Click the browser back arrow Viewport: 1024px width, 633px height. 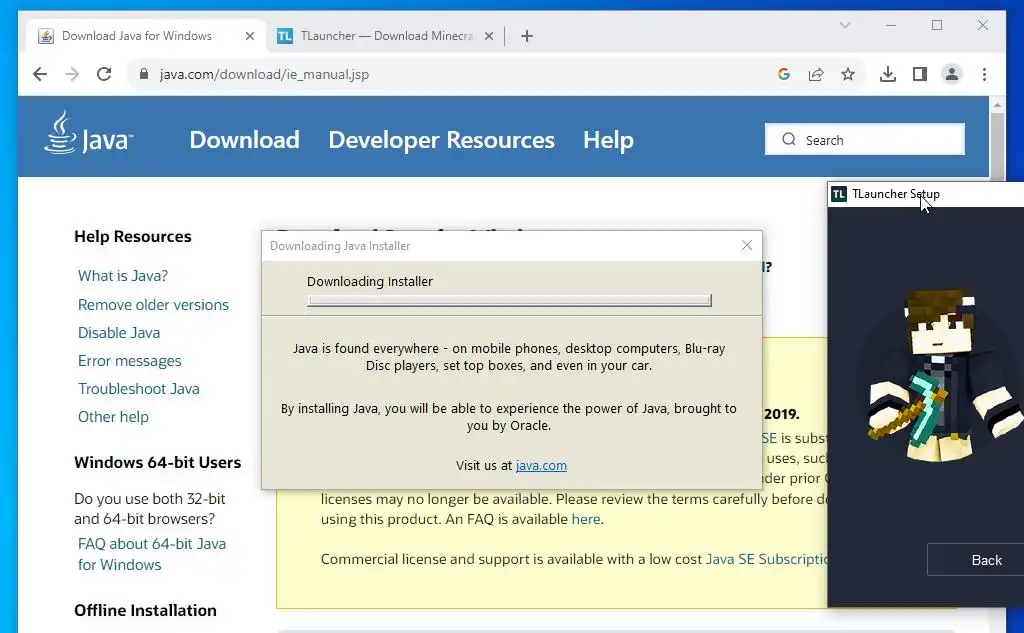[40, 74]
